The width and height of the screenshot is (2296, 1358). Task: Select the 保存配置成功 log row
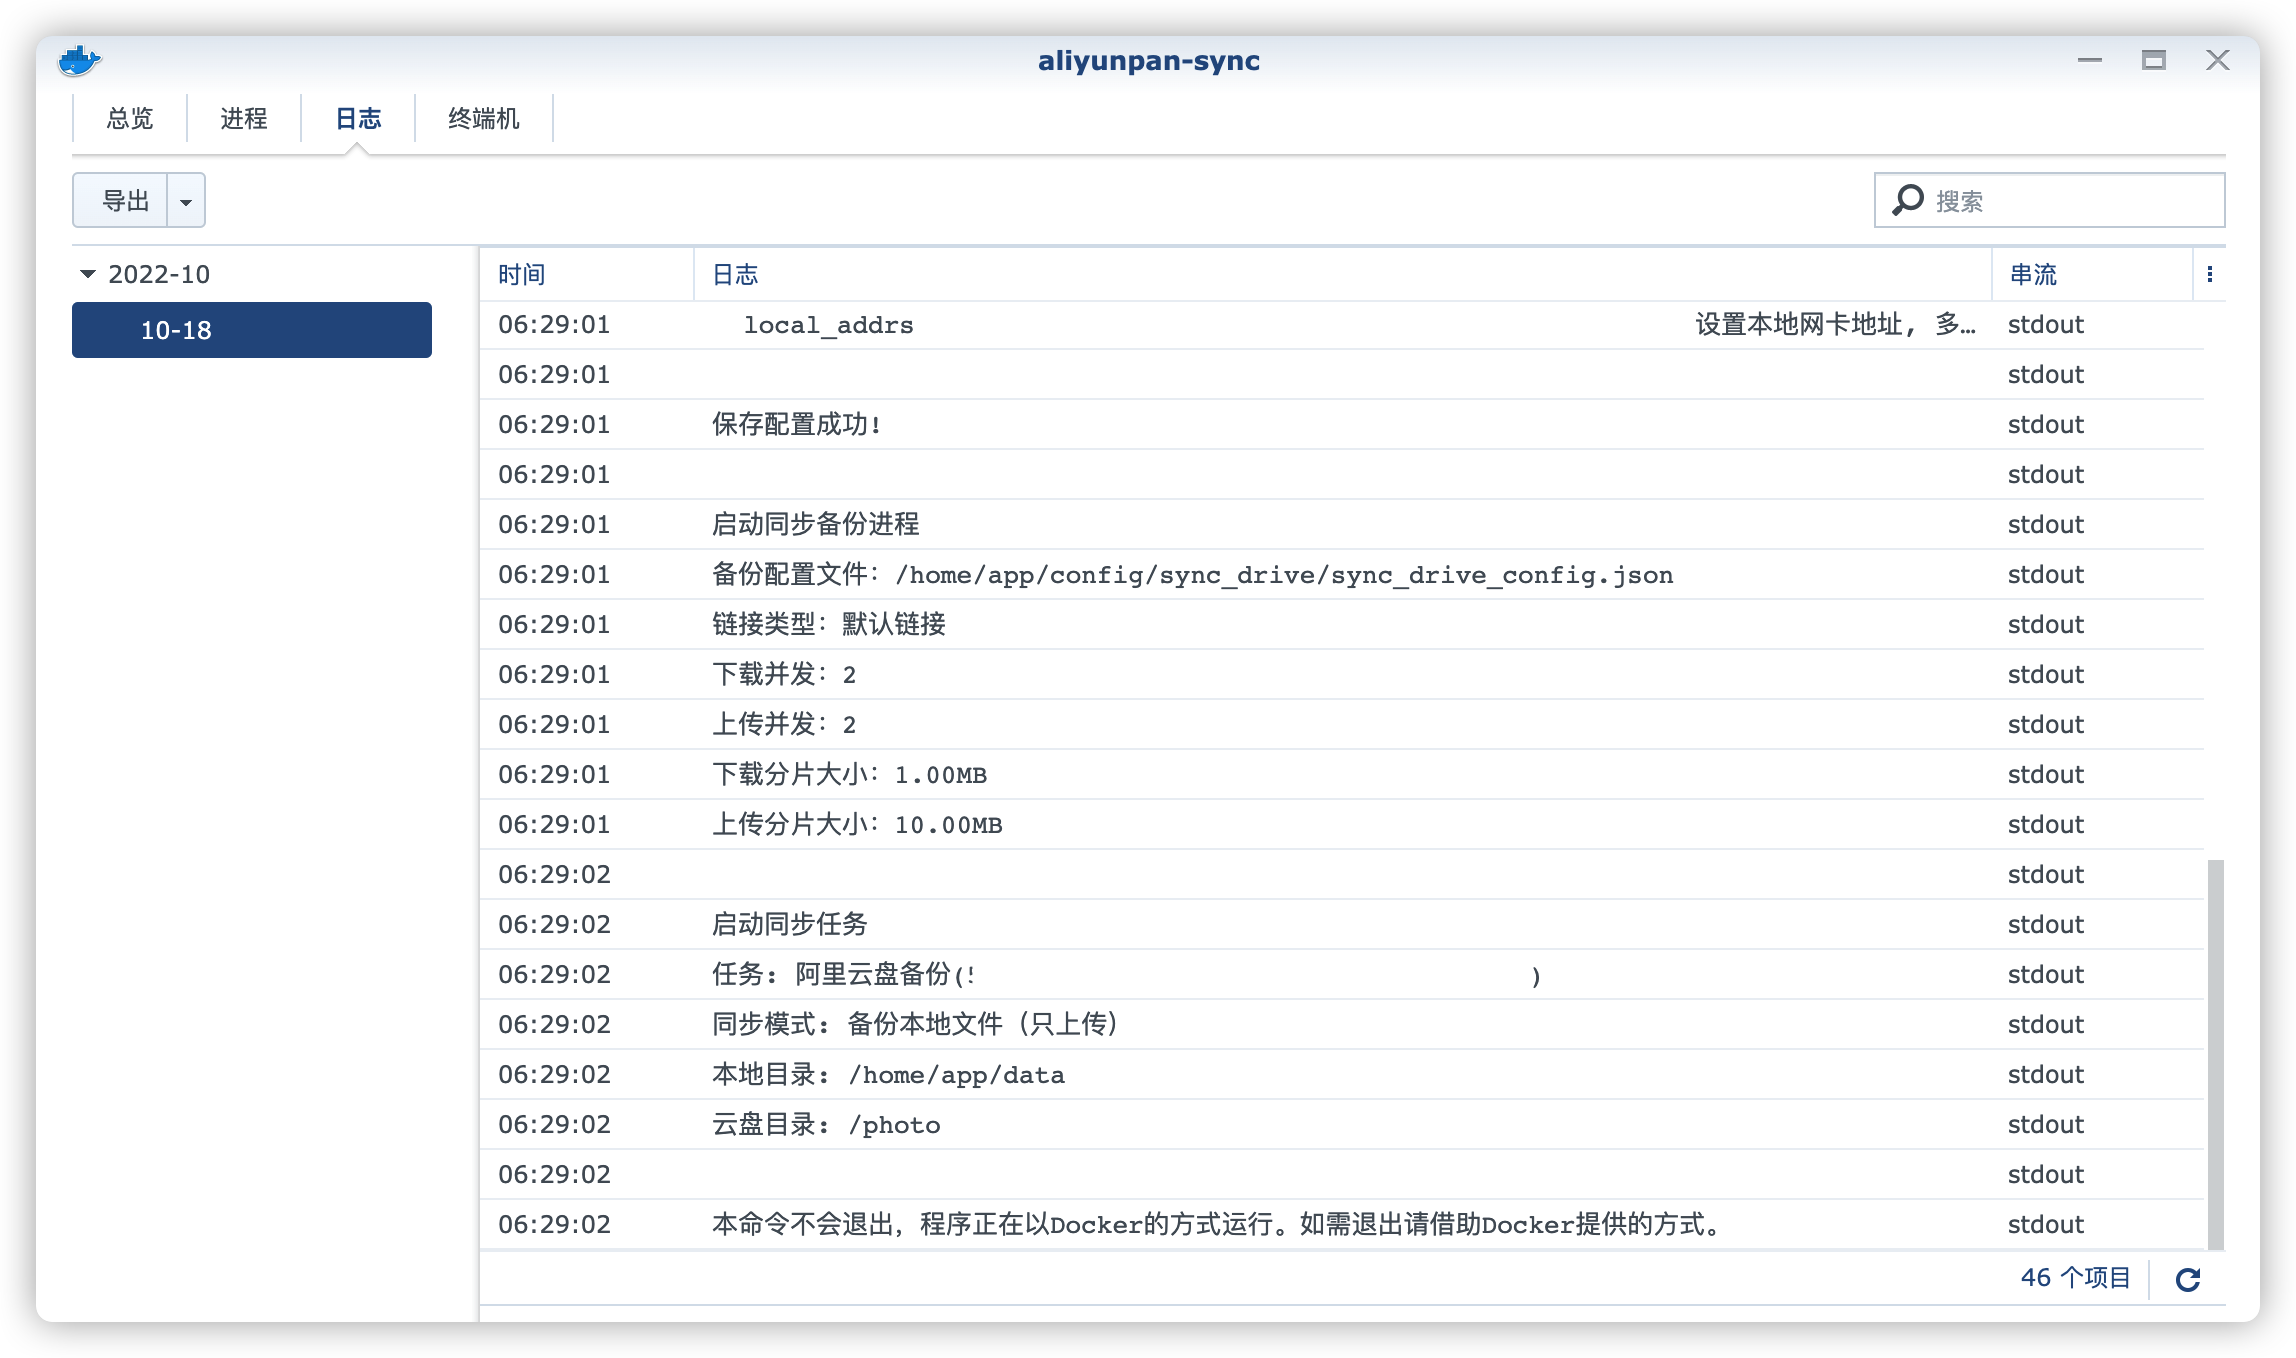[x=1342, y=425]
